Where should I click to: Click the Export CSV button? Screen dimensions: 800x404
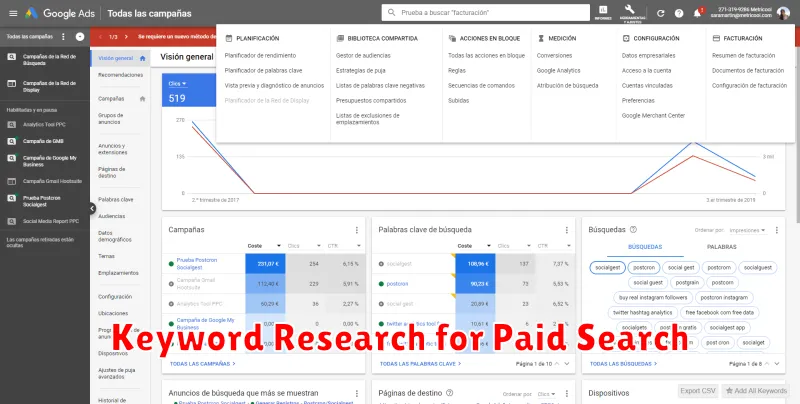click(x=697, y=391)
